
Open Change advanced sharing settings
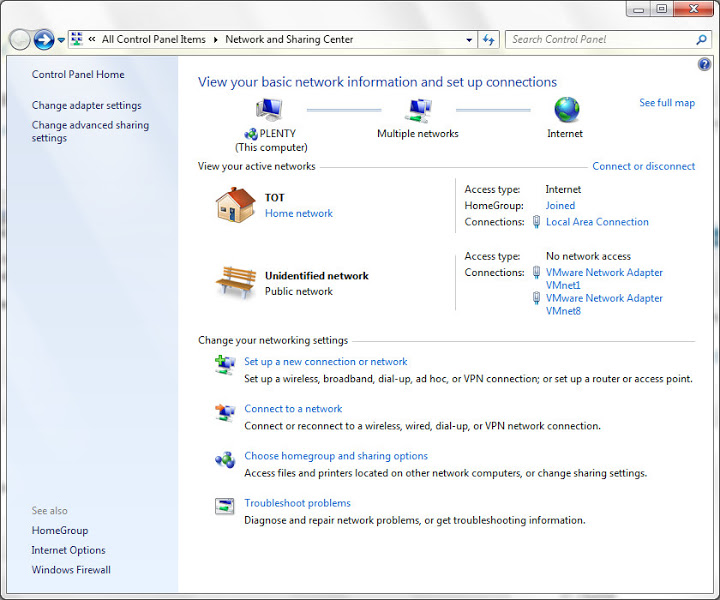tap(90, 131)
